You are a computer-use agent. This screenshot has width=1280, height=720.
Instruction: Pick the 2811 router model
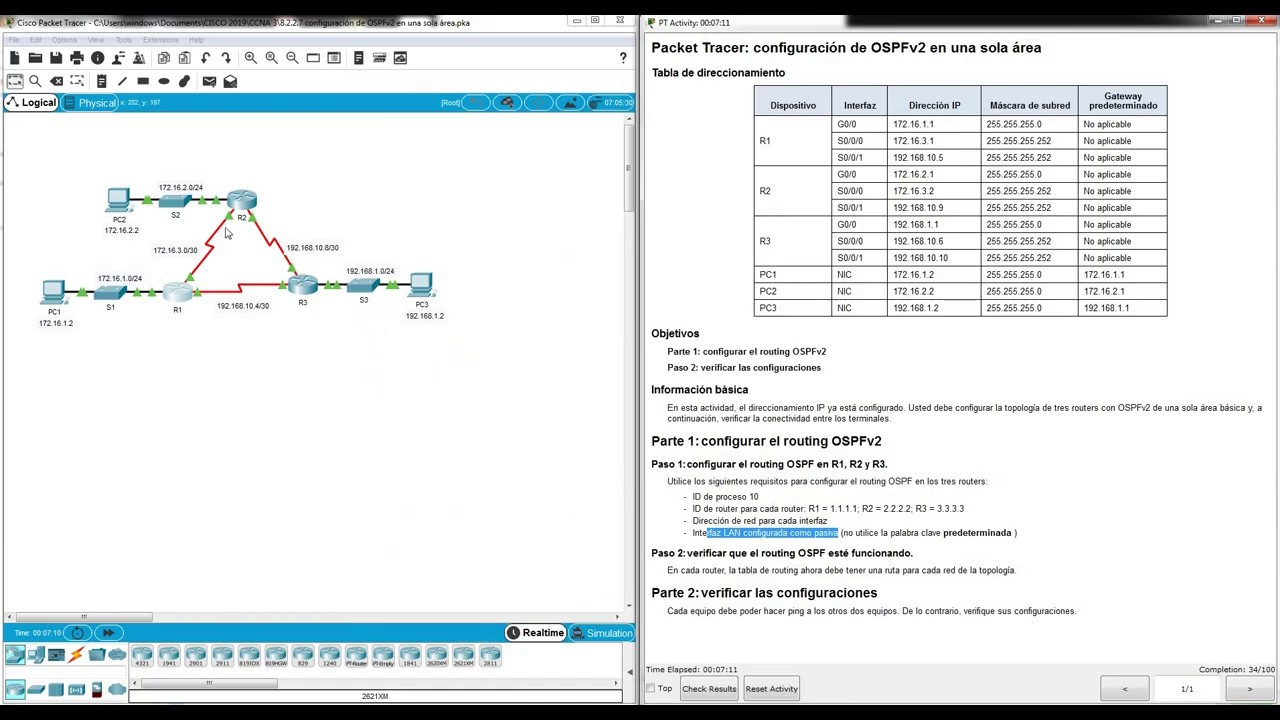click(490, 657)
